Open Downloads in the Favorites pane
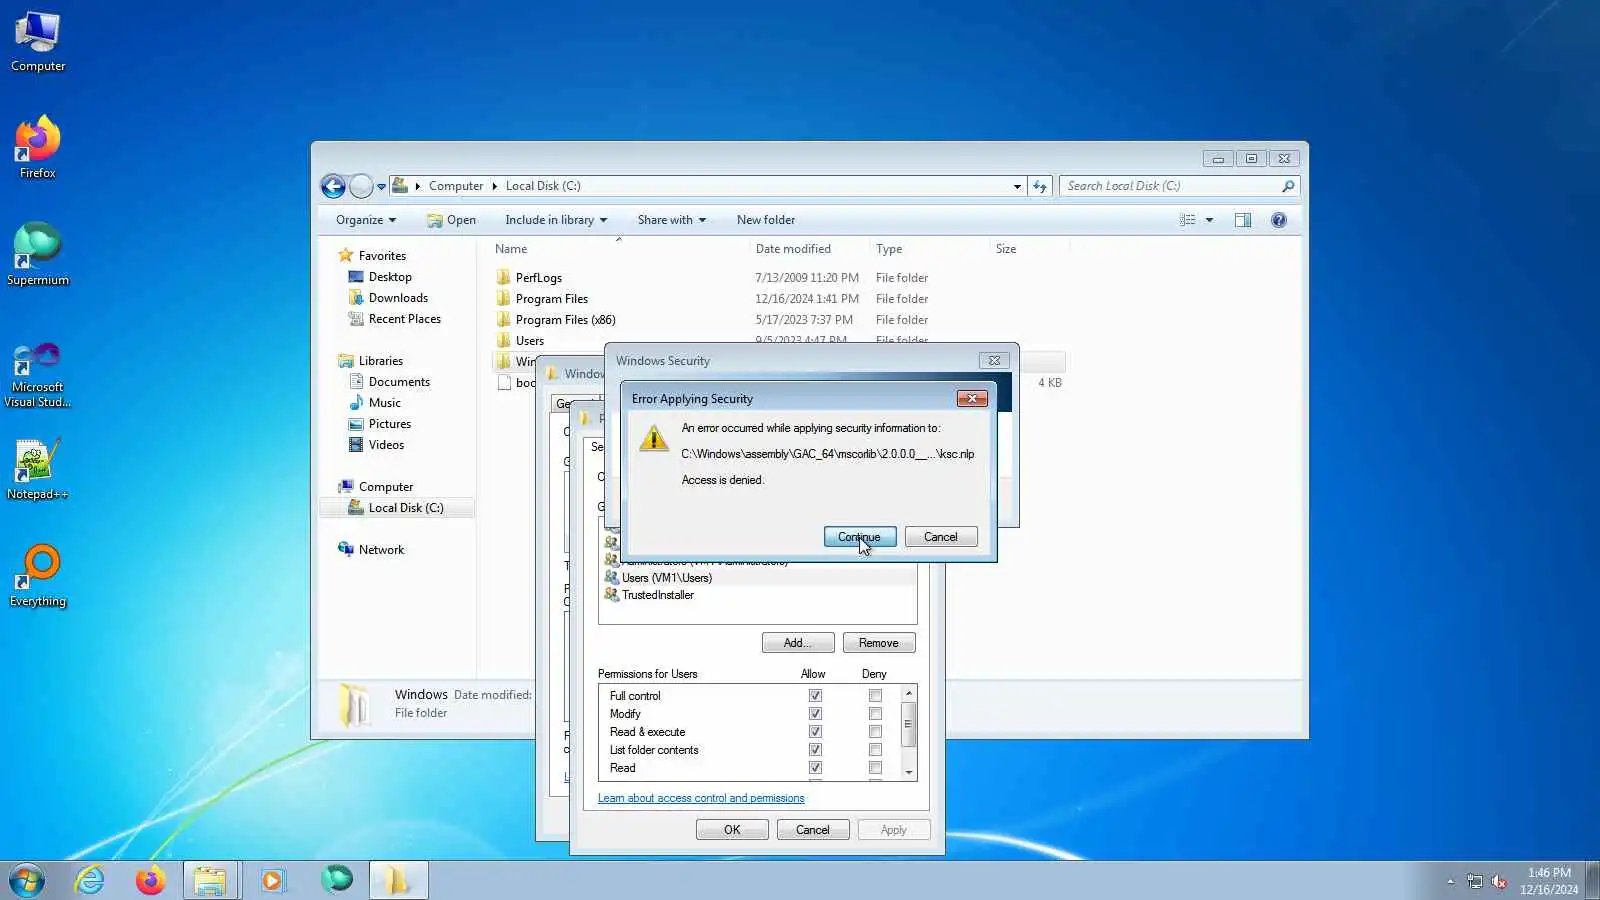Viewport: 1600px width, 900px height. coord(397,298)
